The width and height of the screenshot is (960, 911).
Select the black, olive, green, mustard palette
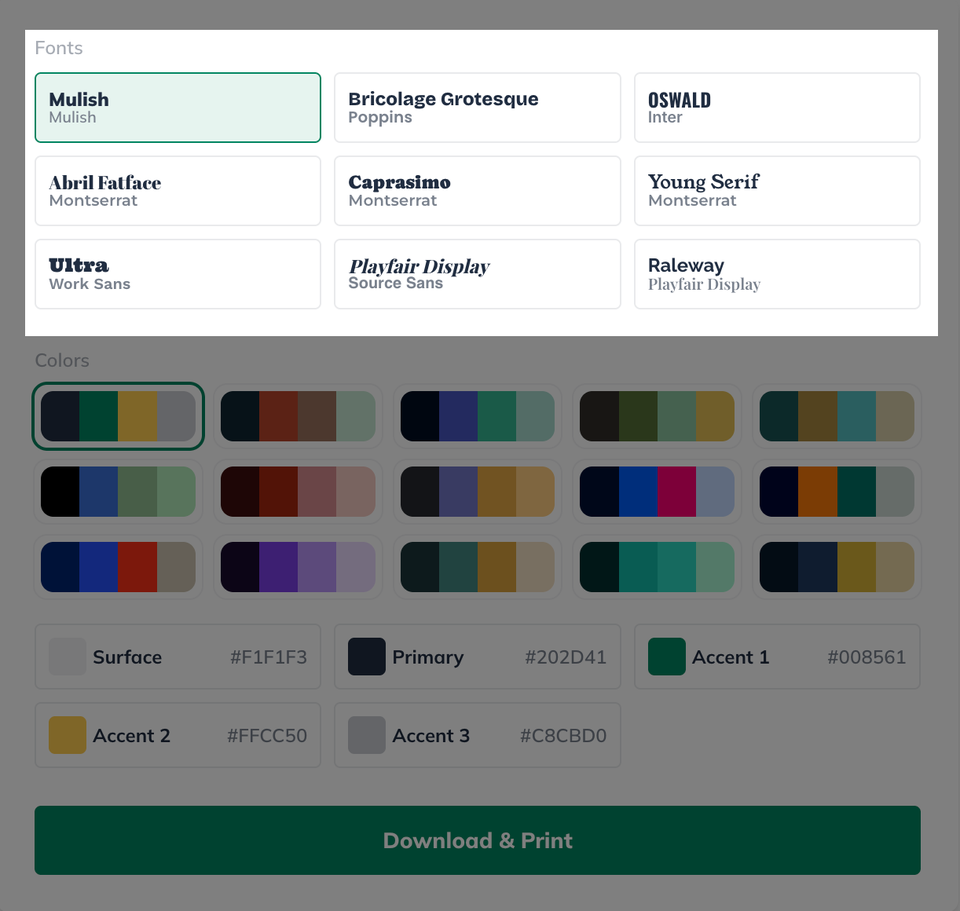[x=657, y=416]
